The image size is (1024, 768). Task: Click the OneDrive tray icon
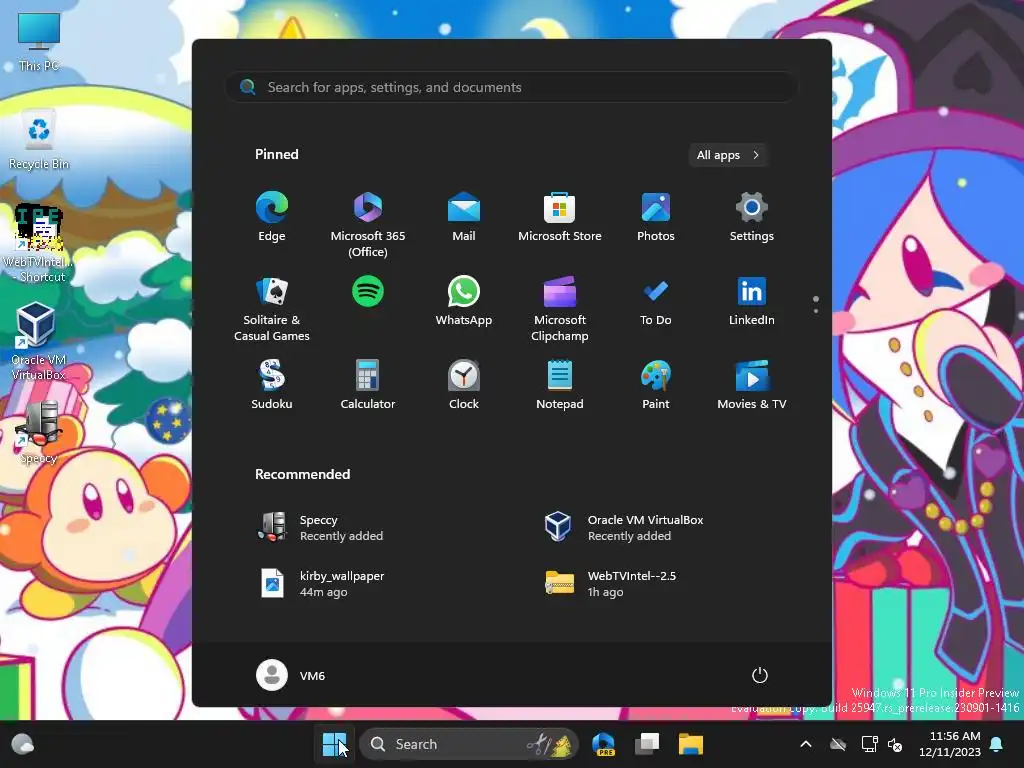838,744
